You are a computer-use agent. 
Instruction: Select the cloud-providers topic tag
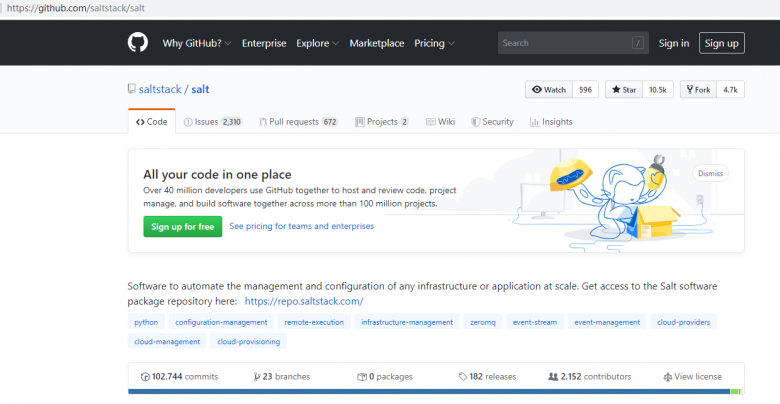pyautogui.click(x=683, y=322)
